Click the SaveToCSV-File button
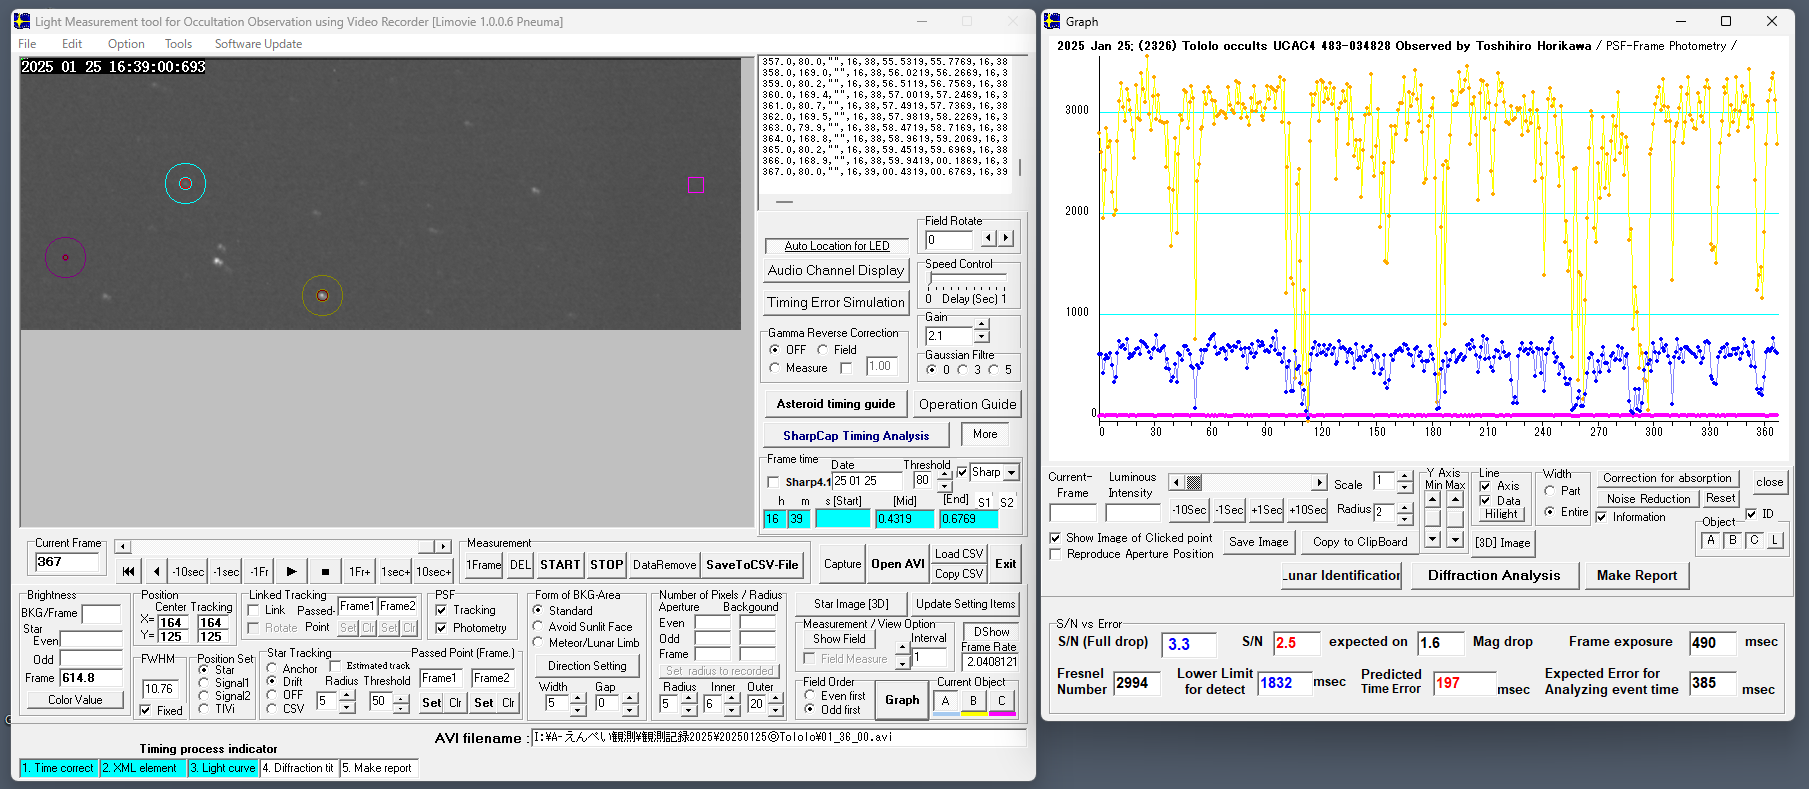 pyautogui.click(x=752, y=565)
